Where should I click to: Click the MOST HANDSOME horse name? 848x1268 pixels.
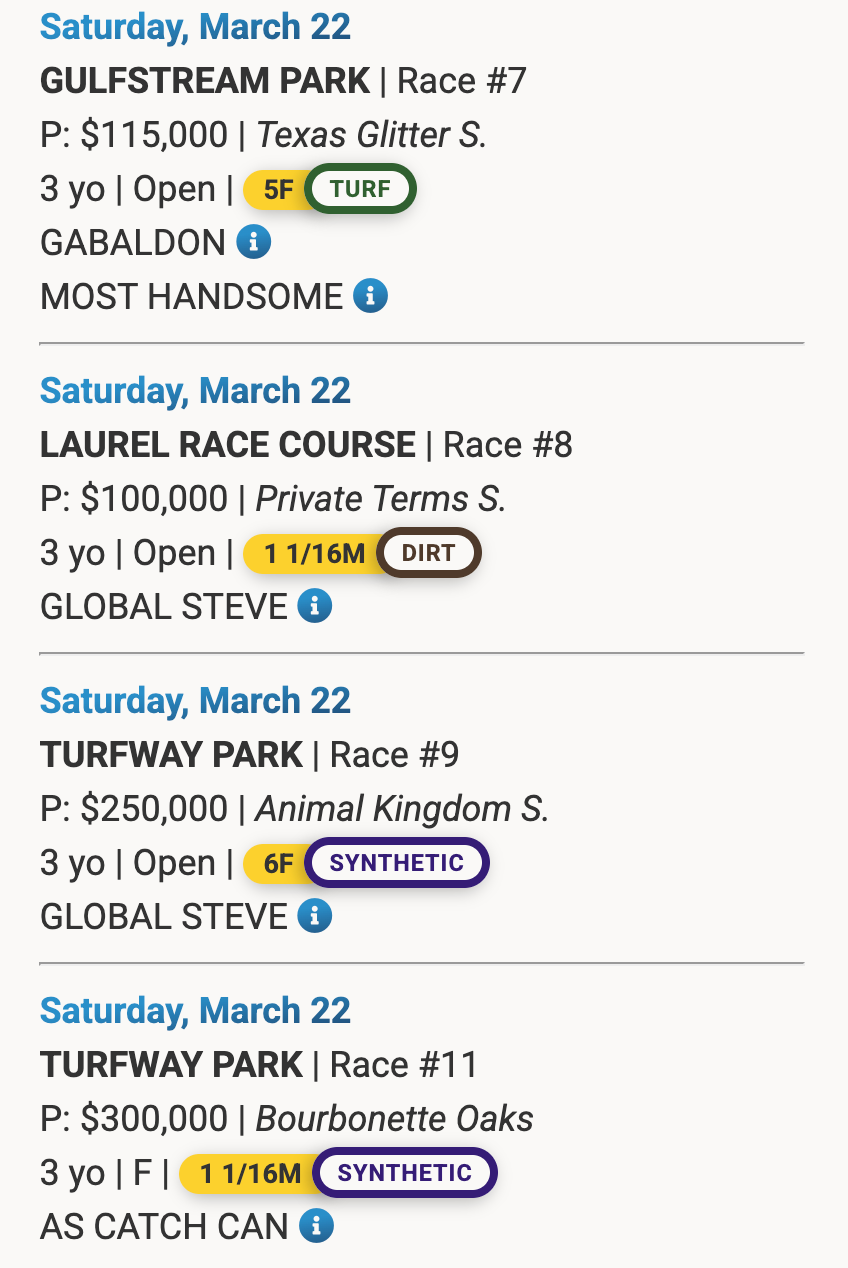pos(191,297)
